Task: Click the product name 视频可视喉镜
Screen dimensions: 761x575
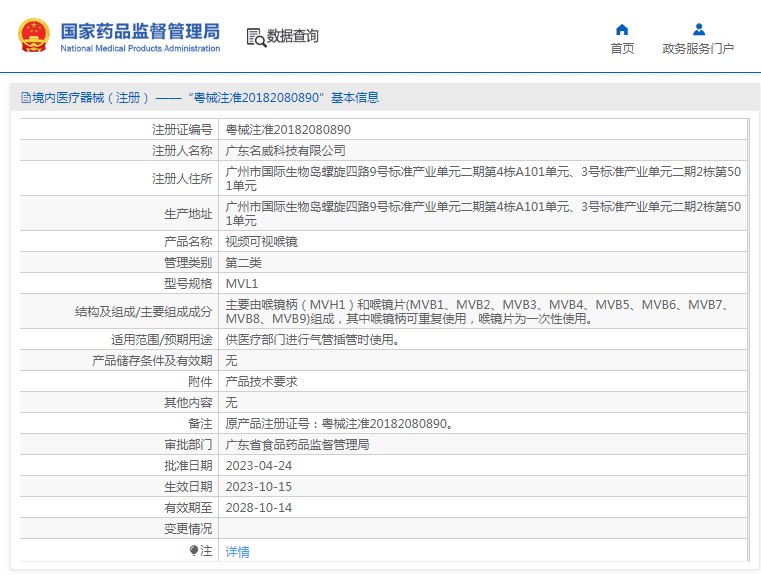Action: click(x=261, y=241)
